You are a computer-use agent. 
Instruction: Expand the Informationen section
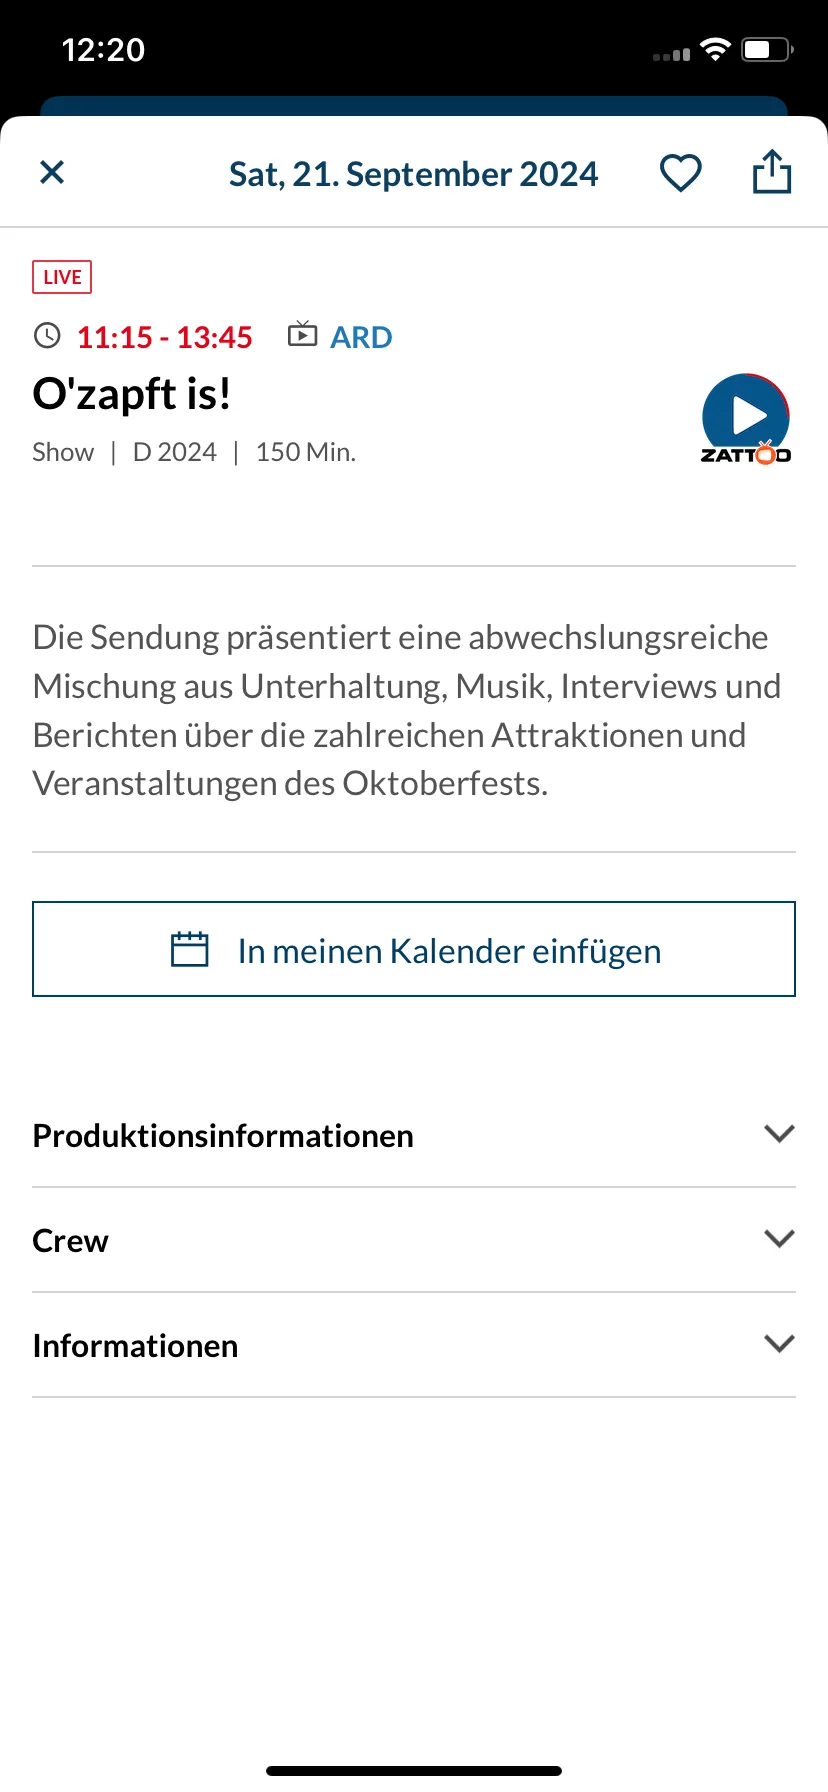pyautogui.click(x=414, y=1345)
